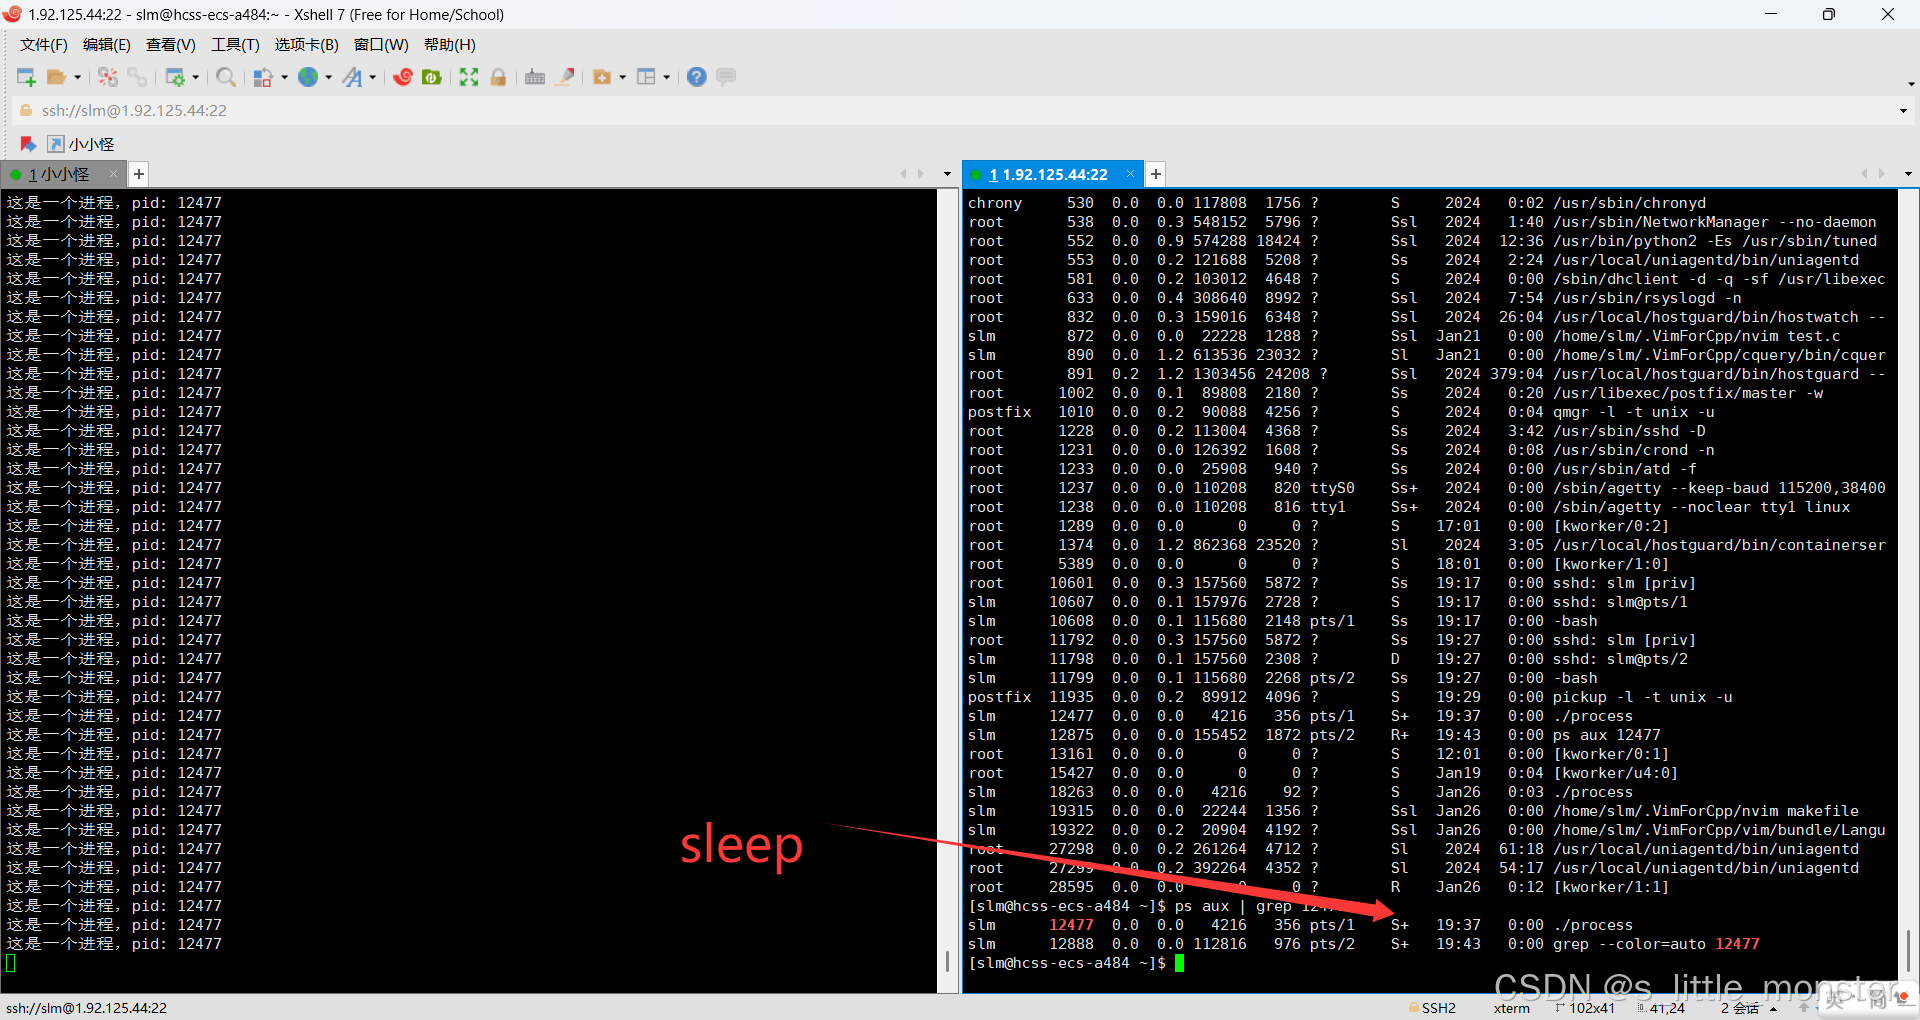Click the blue Help question mark icon
1920x1020 pixels.
click(697, 77)
